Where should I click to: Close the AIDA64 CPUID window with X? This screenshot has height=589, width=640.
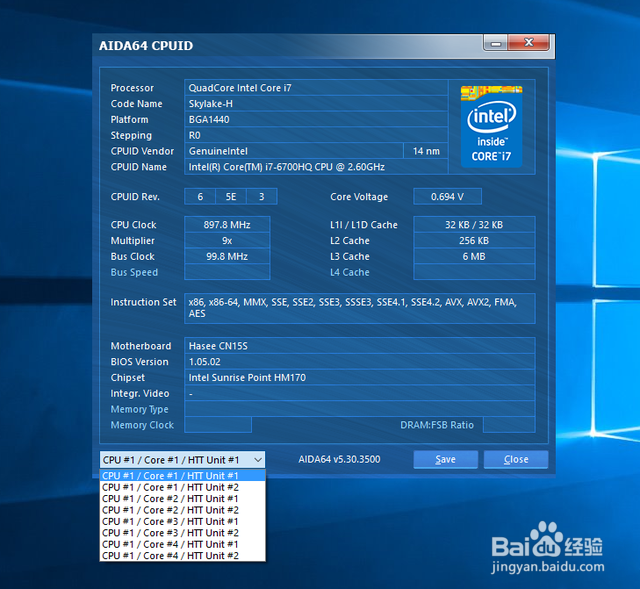click(x=529, y=42)
